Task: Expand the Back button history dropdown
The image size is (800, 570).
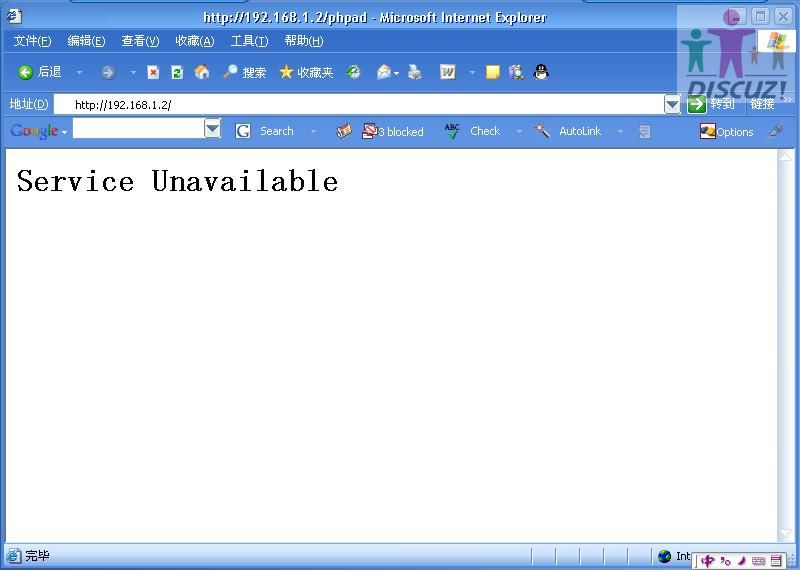Action: [x=79, y=73]
